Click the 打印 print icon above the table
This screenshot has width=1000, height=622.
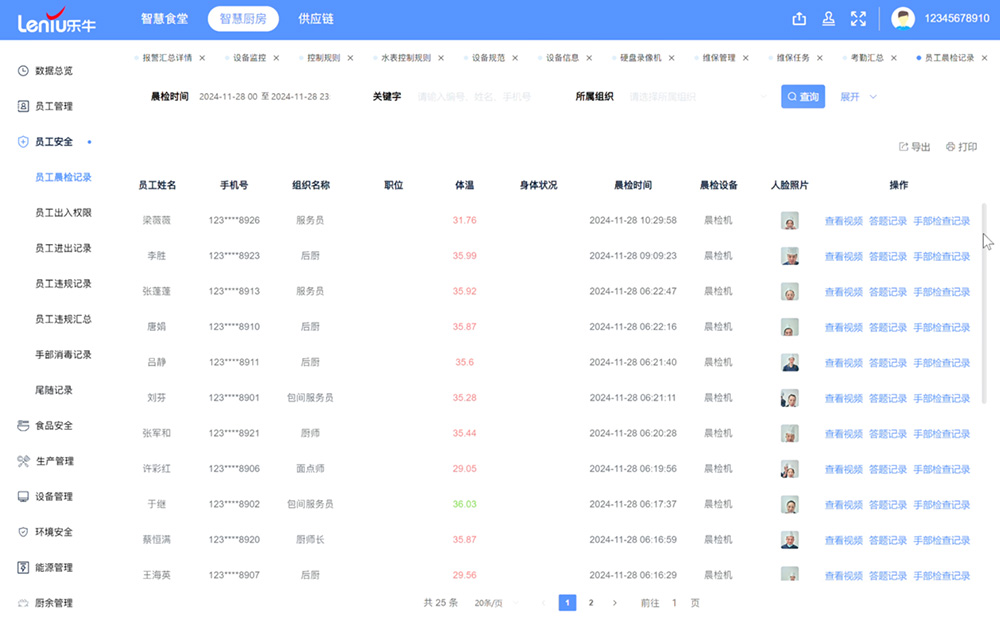tap(953, 146)
